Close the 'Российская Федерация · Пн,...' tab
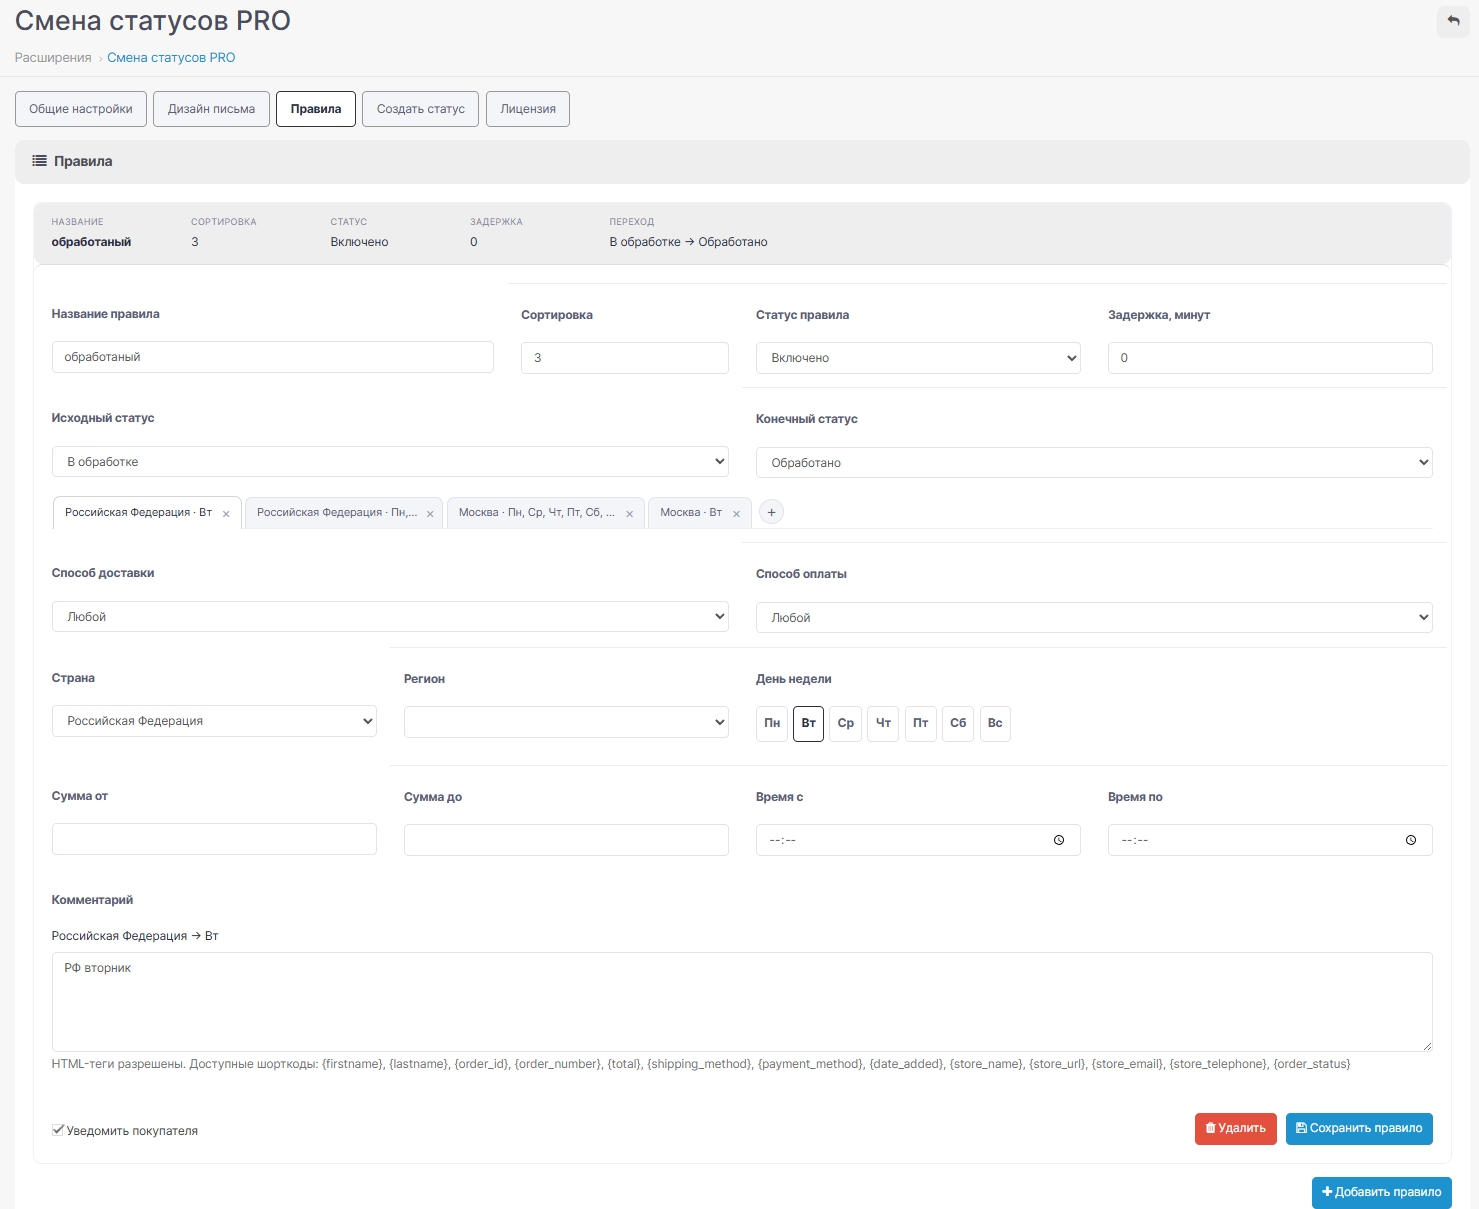Screen dimensions: 1479x1209 (430, 514)
